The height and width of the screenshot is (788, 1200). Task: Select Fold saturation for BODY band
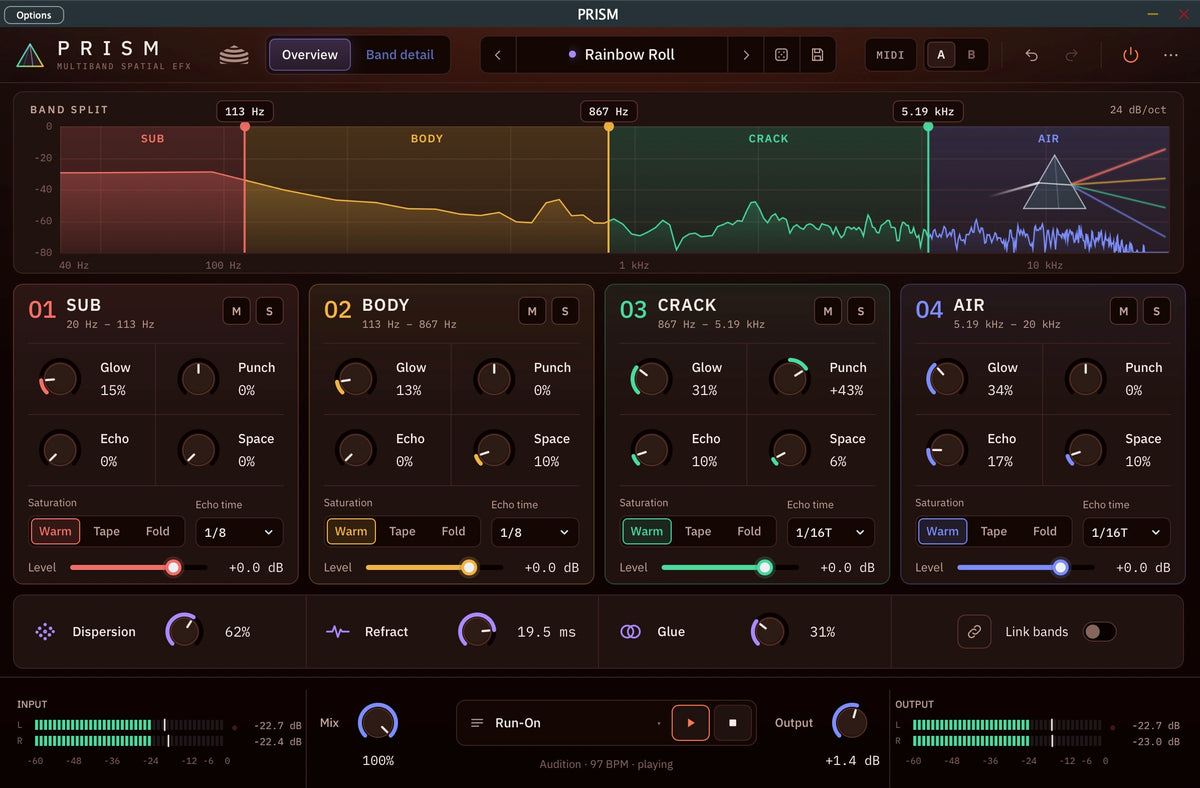453,531
